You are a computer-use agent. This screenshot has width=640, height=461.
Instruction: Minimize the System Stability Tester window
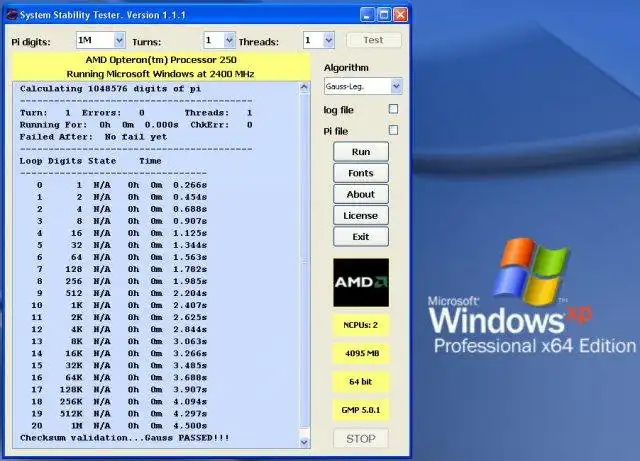click(x=367, y=15)
